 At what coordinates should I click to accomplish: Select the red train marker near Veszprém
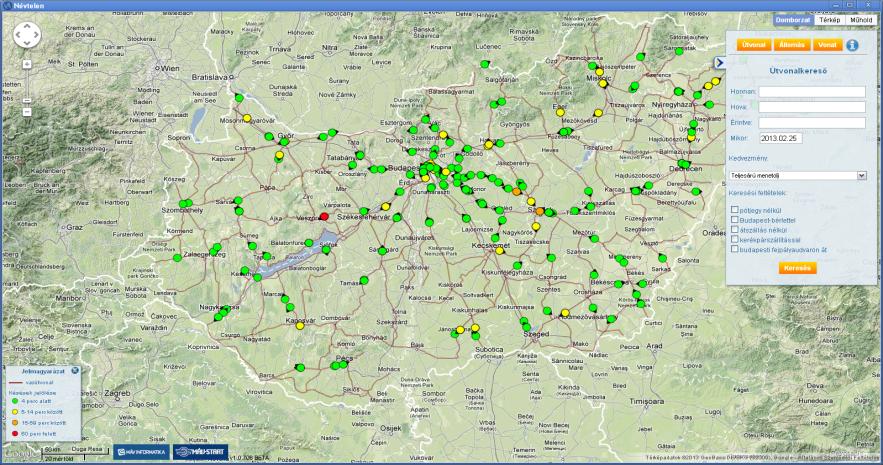point(324,216)
